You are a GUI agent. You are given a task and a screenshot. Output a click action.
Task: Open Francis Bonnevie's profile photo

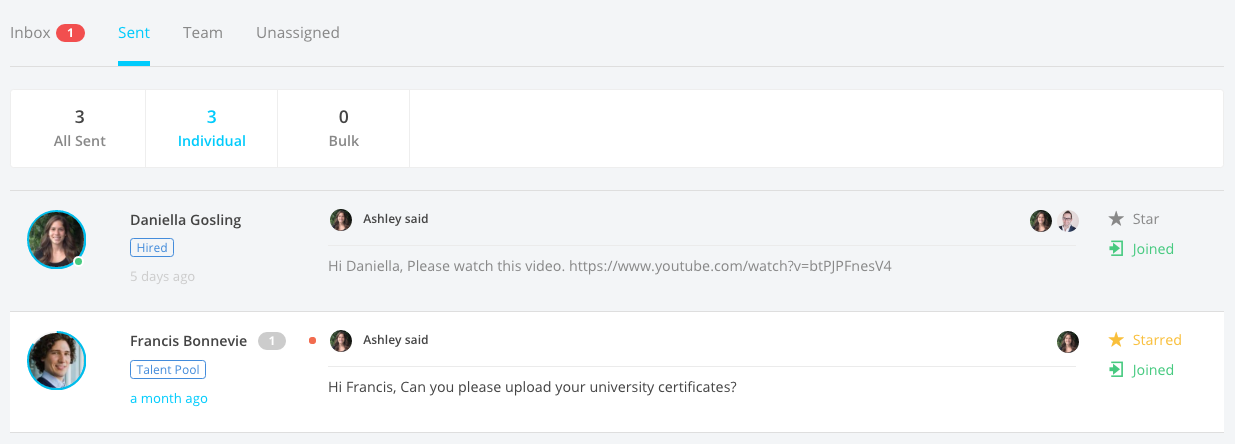56,361
